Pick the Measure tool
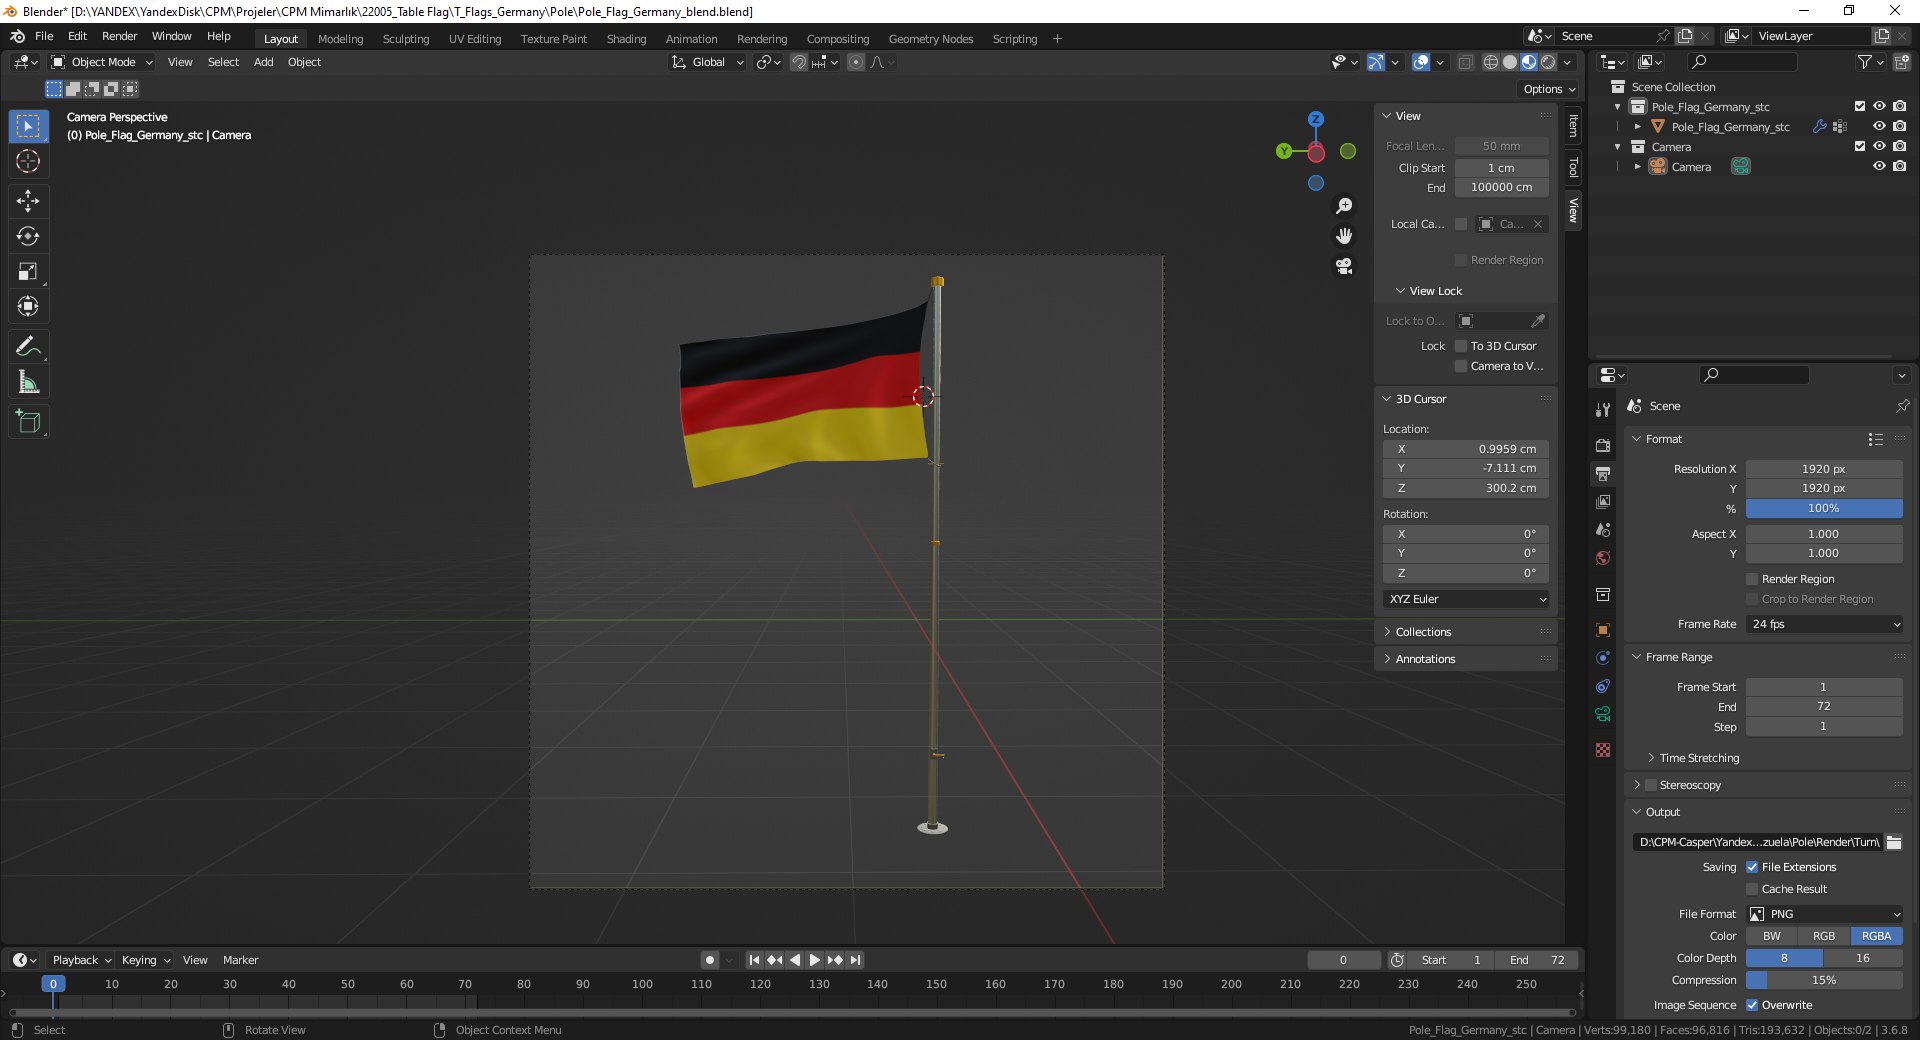This screenshot has width=1920, height=1040. tap(28, 382)
